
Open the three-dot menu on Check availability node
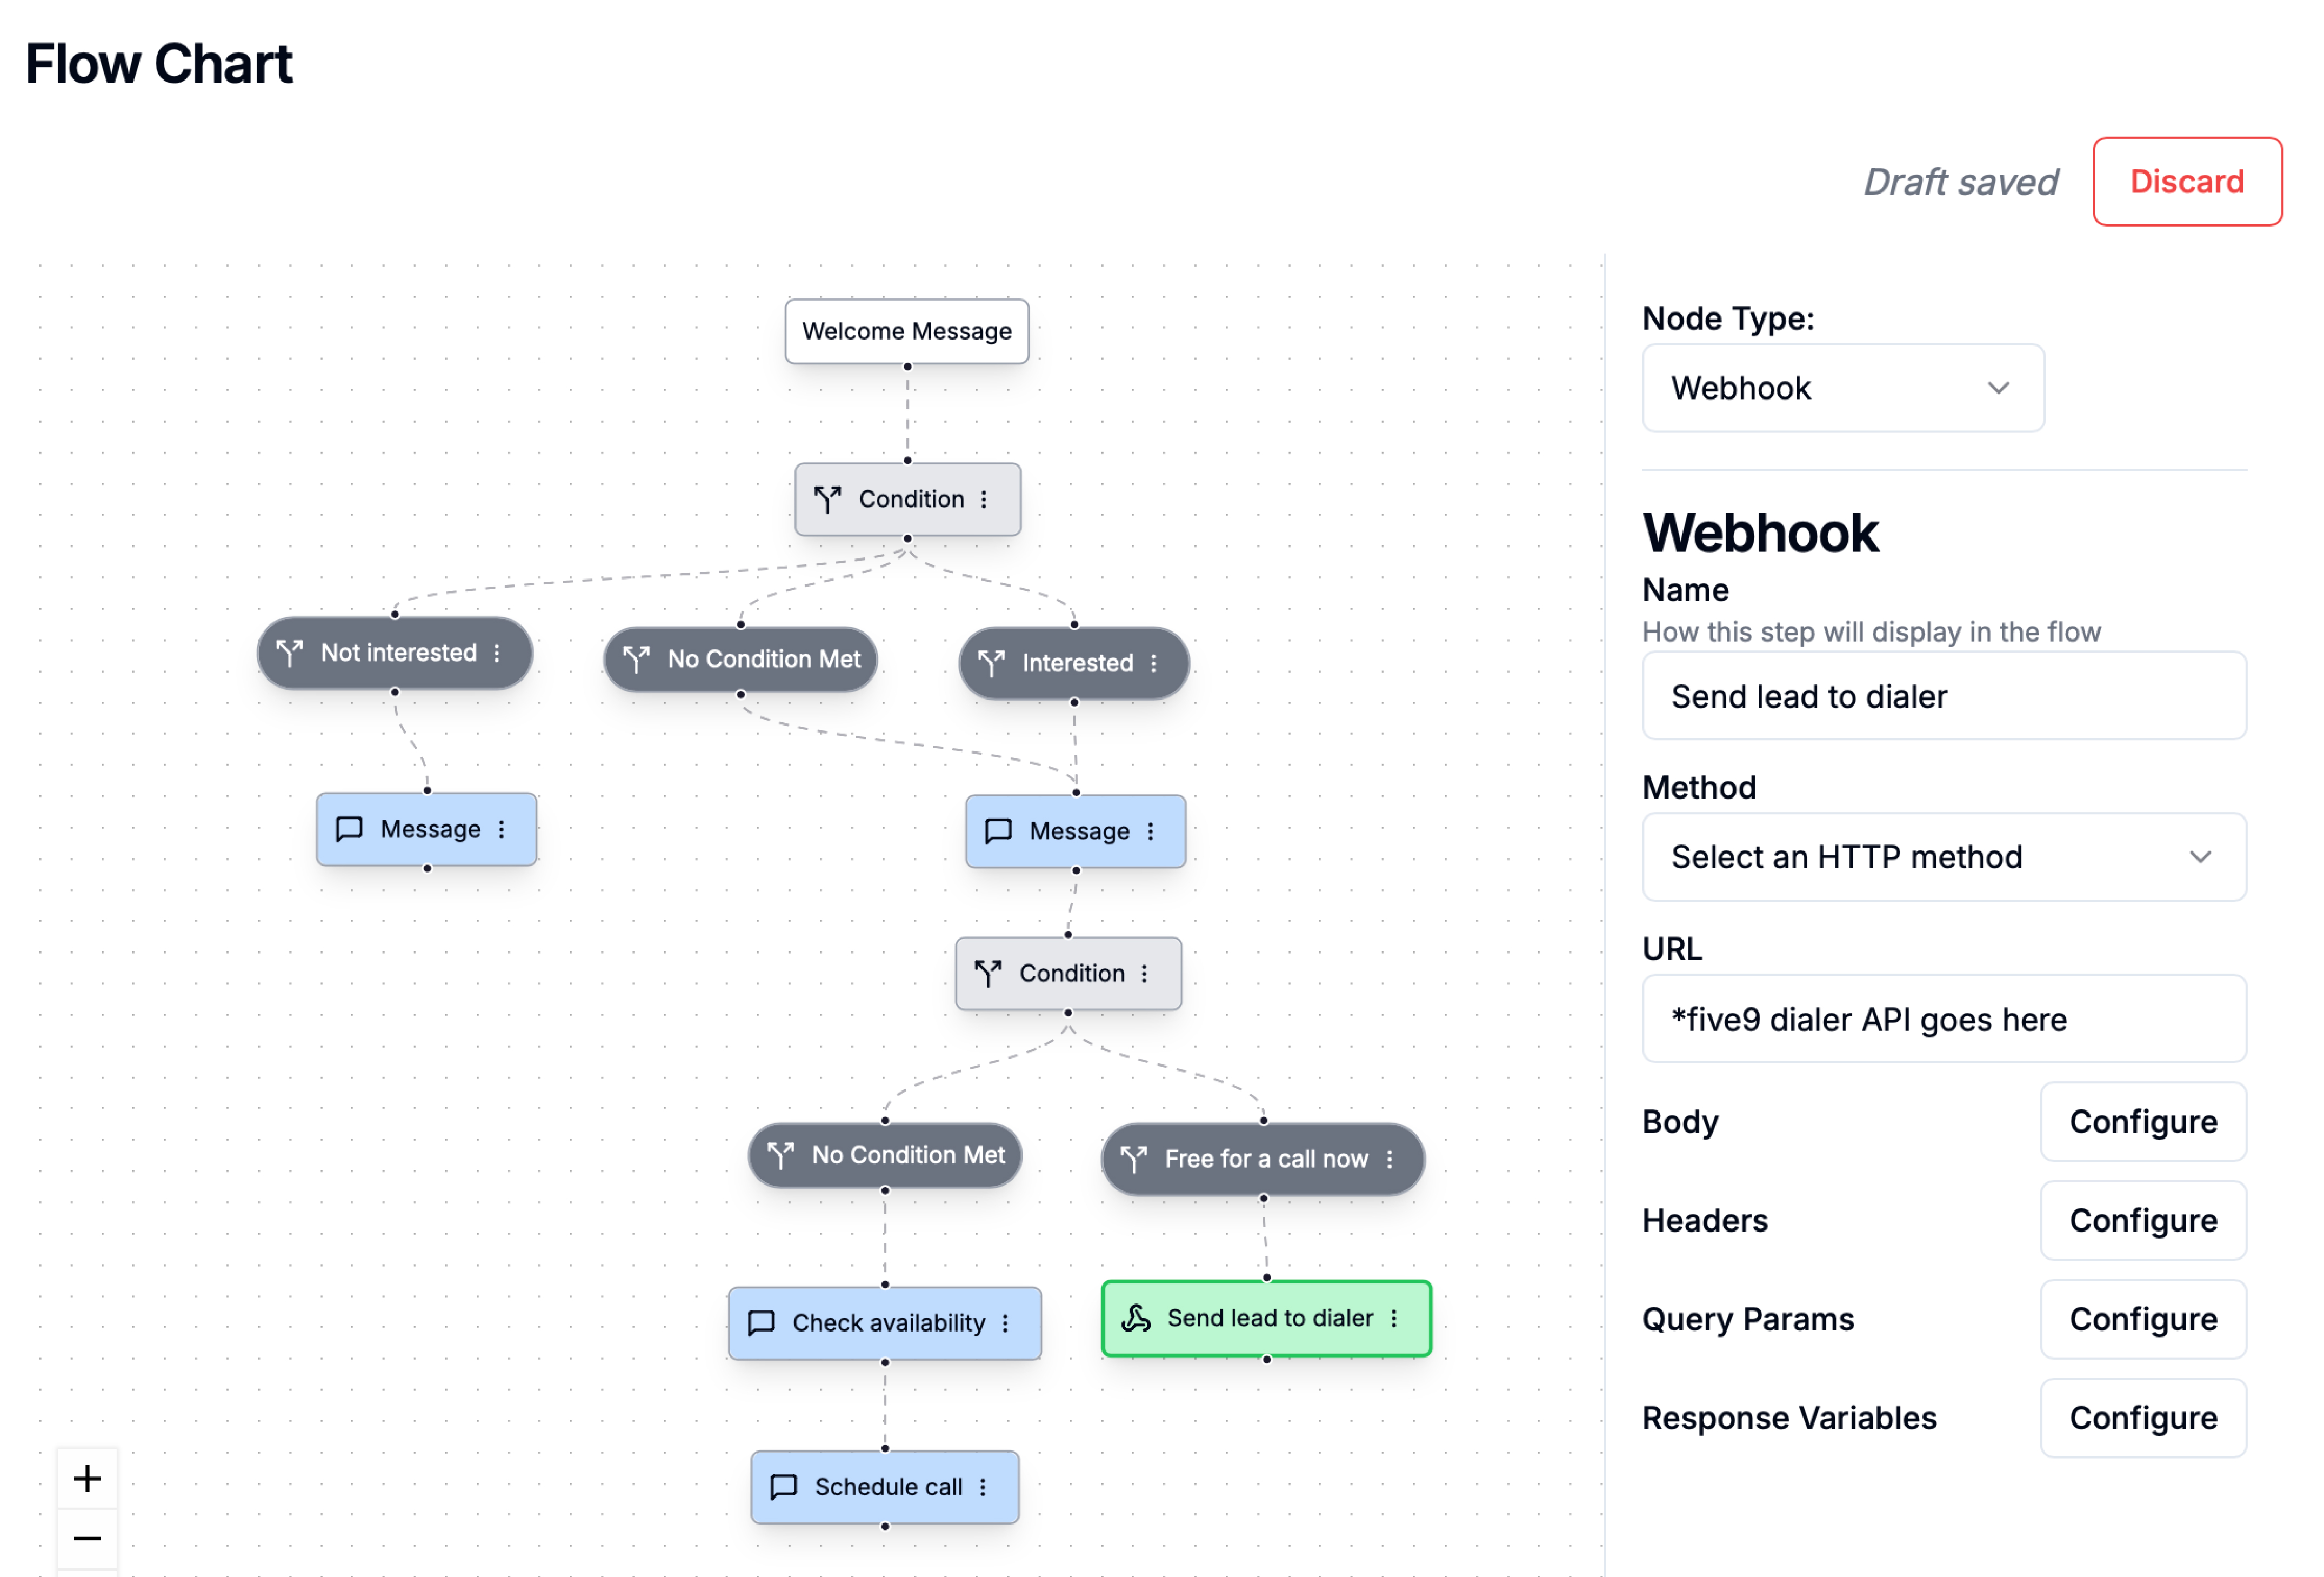1005,1322
